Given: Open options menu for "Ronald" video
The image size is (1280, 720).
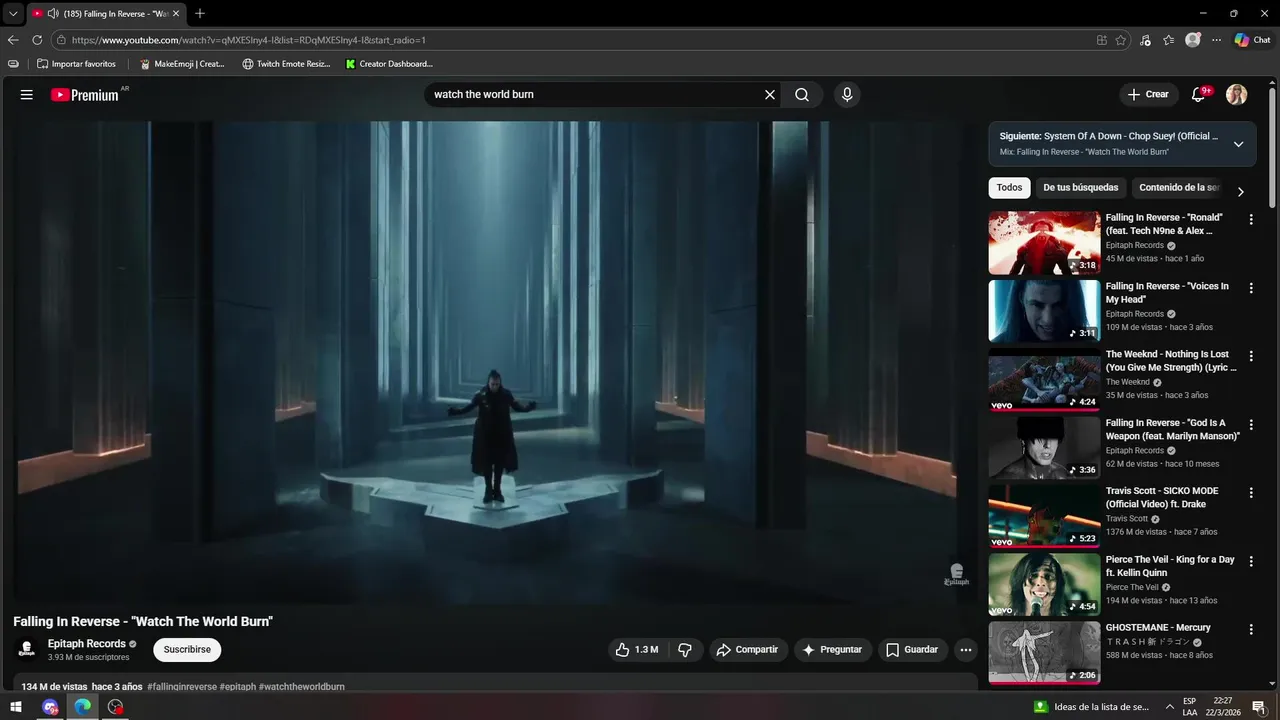Looking at the screenshot, I should [1251, 219].
